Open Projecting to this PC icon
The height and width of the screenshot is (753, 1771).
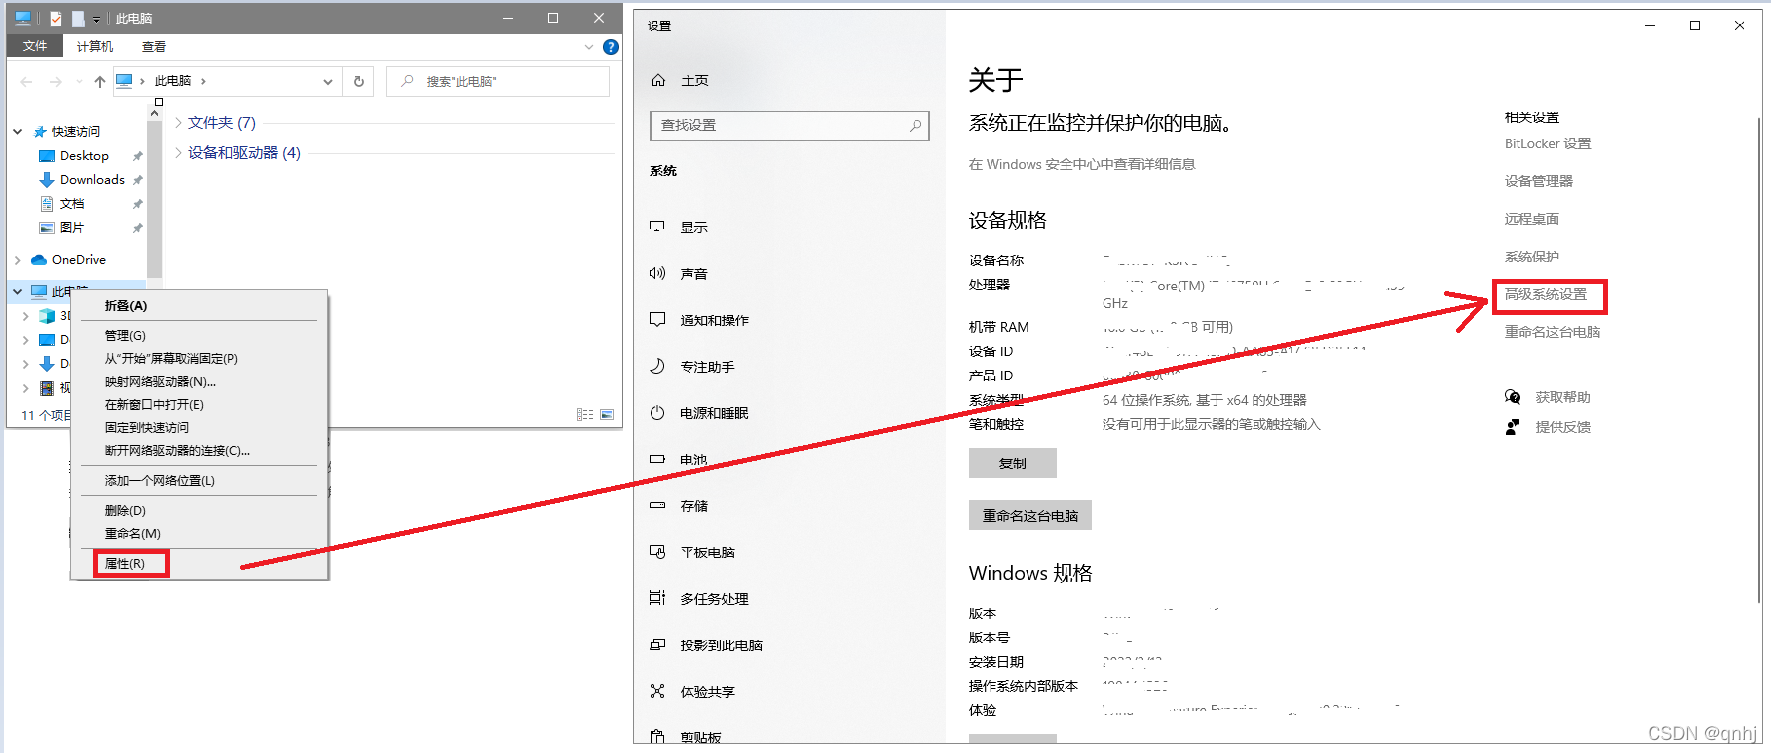click(657, 645)
